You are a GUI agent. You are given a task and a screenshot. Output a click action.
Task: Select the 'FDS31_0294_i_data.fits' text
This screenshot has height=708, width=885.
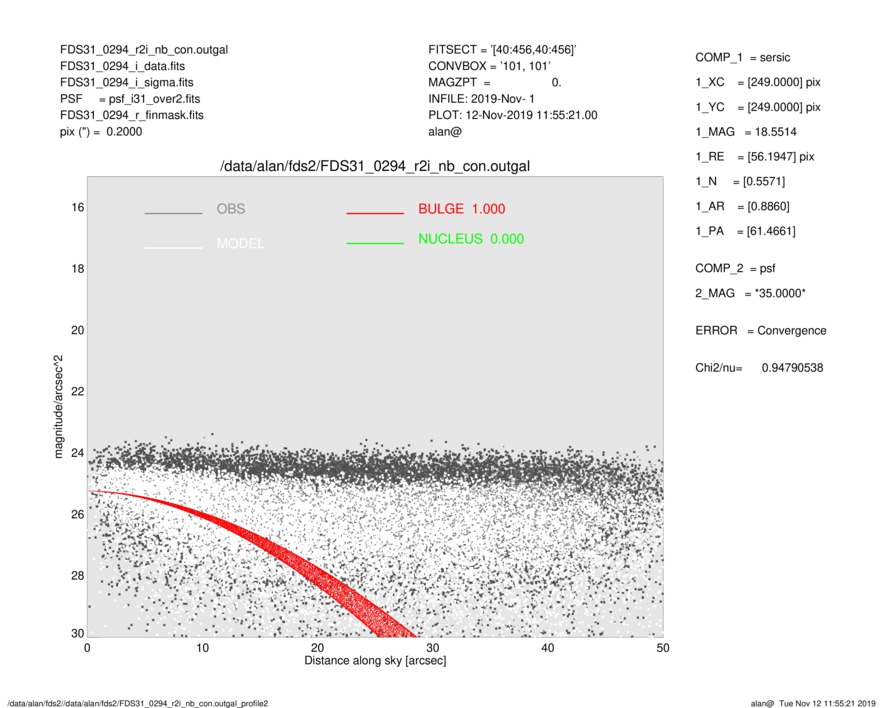[122, 66]
